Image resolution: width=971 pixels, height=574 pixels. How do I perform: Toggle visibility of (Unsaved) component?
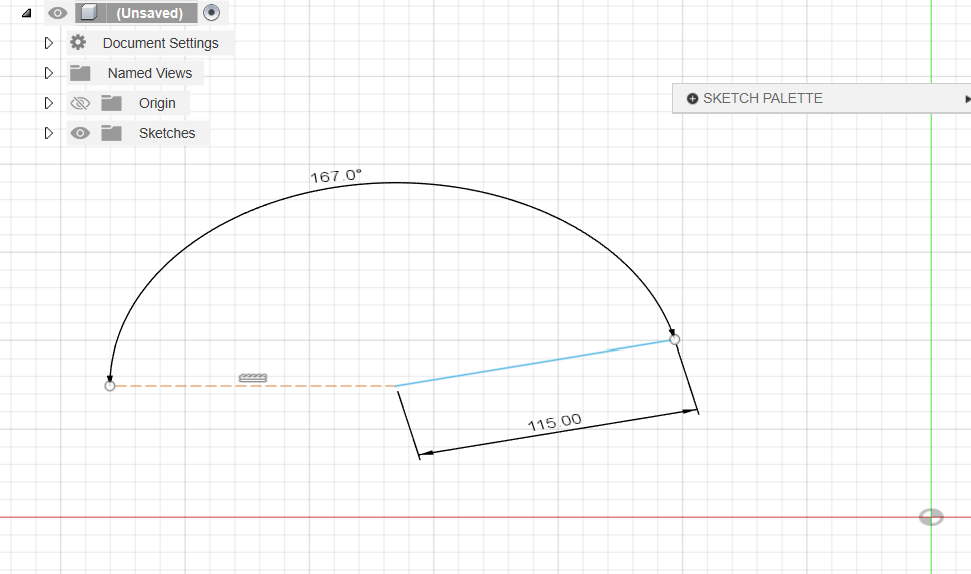click(x=58, y=13)
